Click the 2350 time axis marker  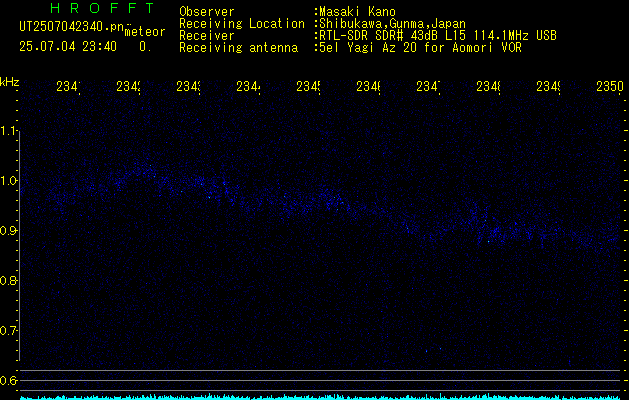[610, 86]
